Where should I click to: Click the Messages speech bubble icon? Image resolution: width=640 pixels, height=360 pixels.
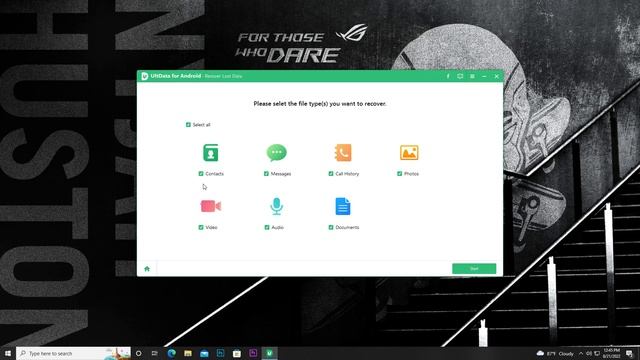(x=276, y=153)
